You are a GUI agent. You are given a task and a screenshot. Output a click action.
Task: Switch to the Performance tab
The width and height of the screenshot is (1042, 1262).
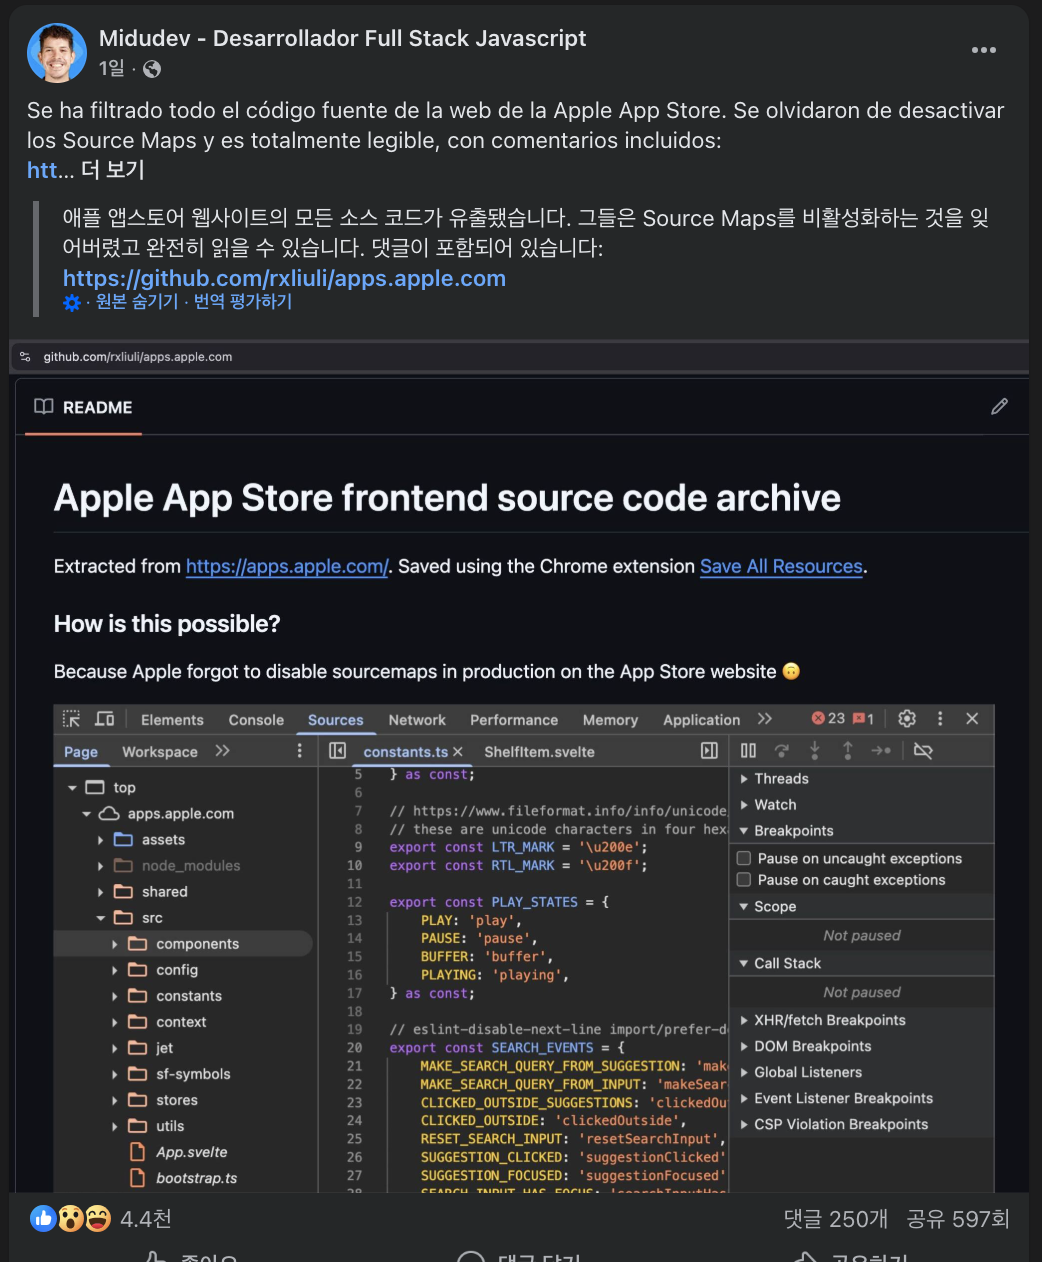click(514, 720)
